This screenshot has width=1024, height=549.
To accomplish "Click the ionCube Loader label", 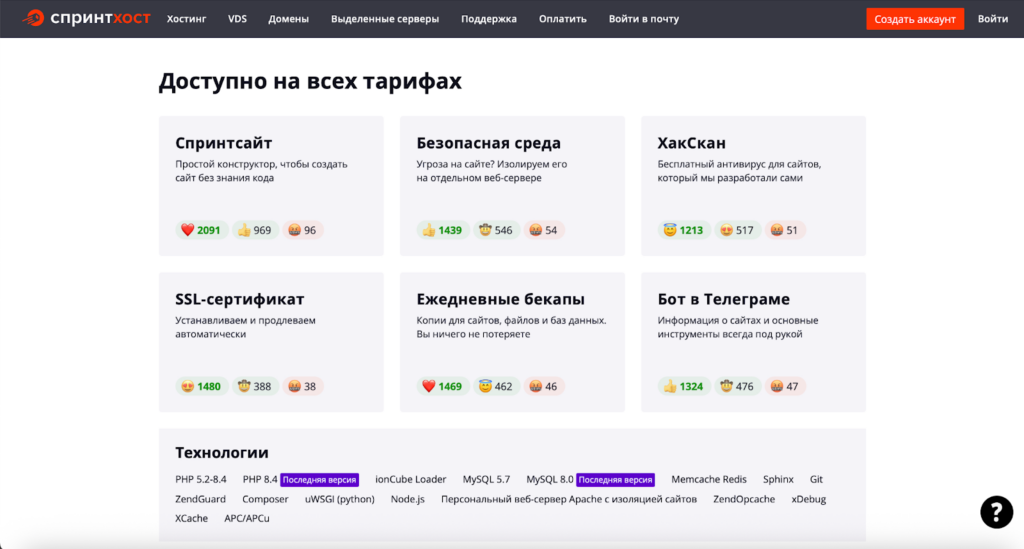I will 410,479.
